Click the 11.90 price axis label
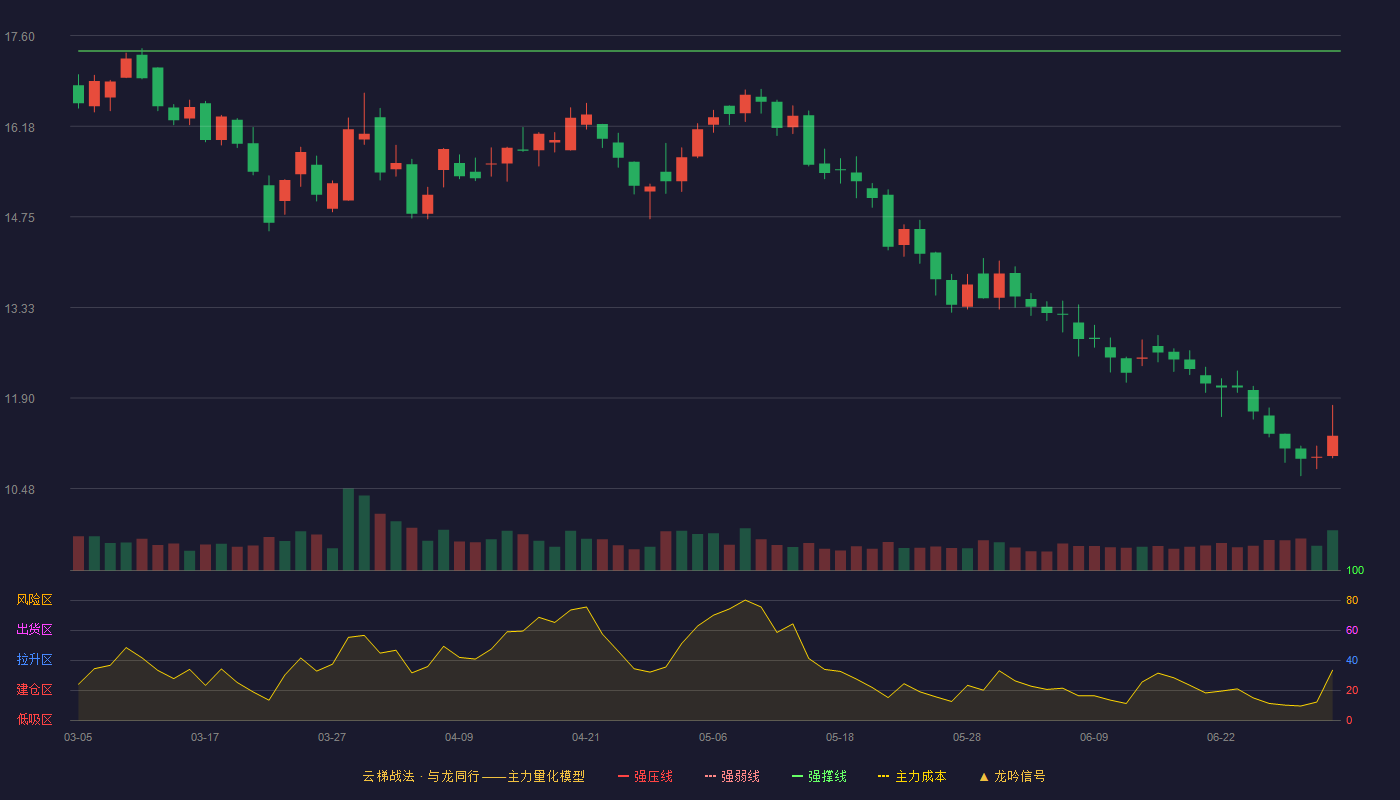1400x800 pixels. pos(19,399)
